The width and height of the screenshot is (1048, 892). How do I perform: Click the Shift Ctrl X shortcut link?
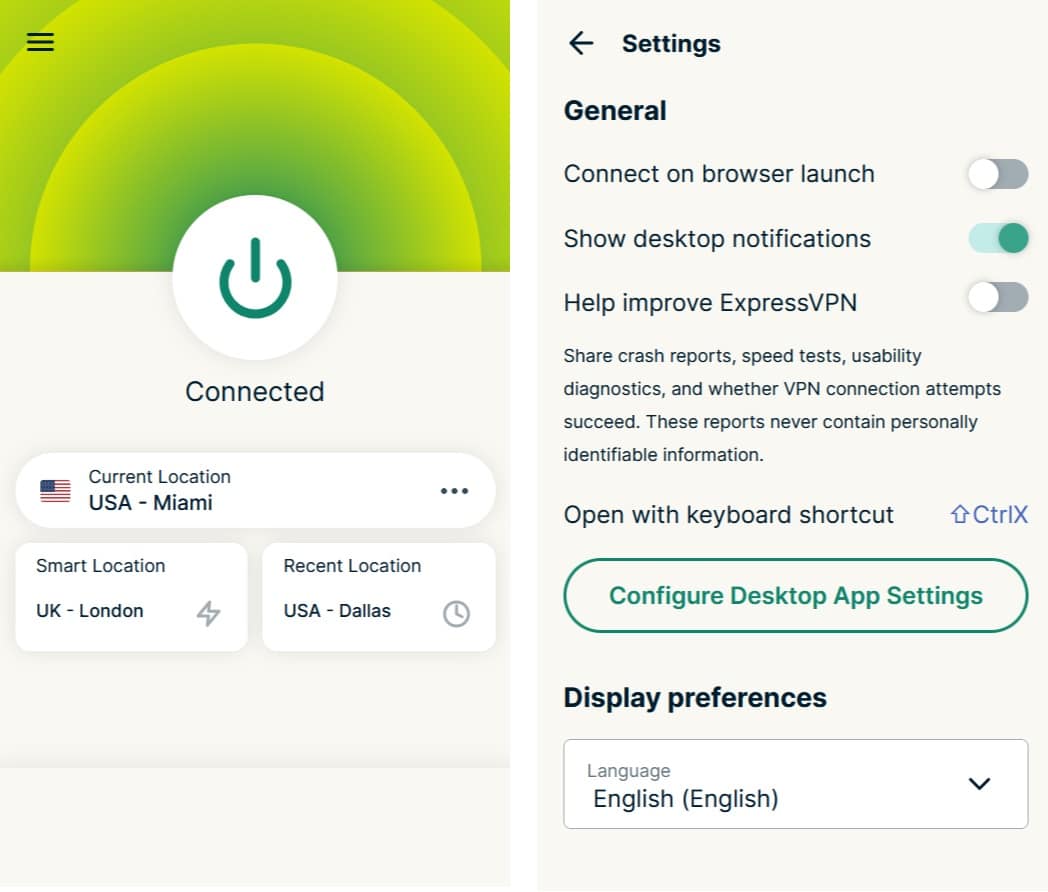pyautogui.click(x=989, y=514)
